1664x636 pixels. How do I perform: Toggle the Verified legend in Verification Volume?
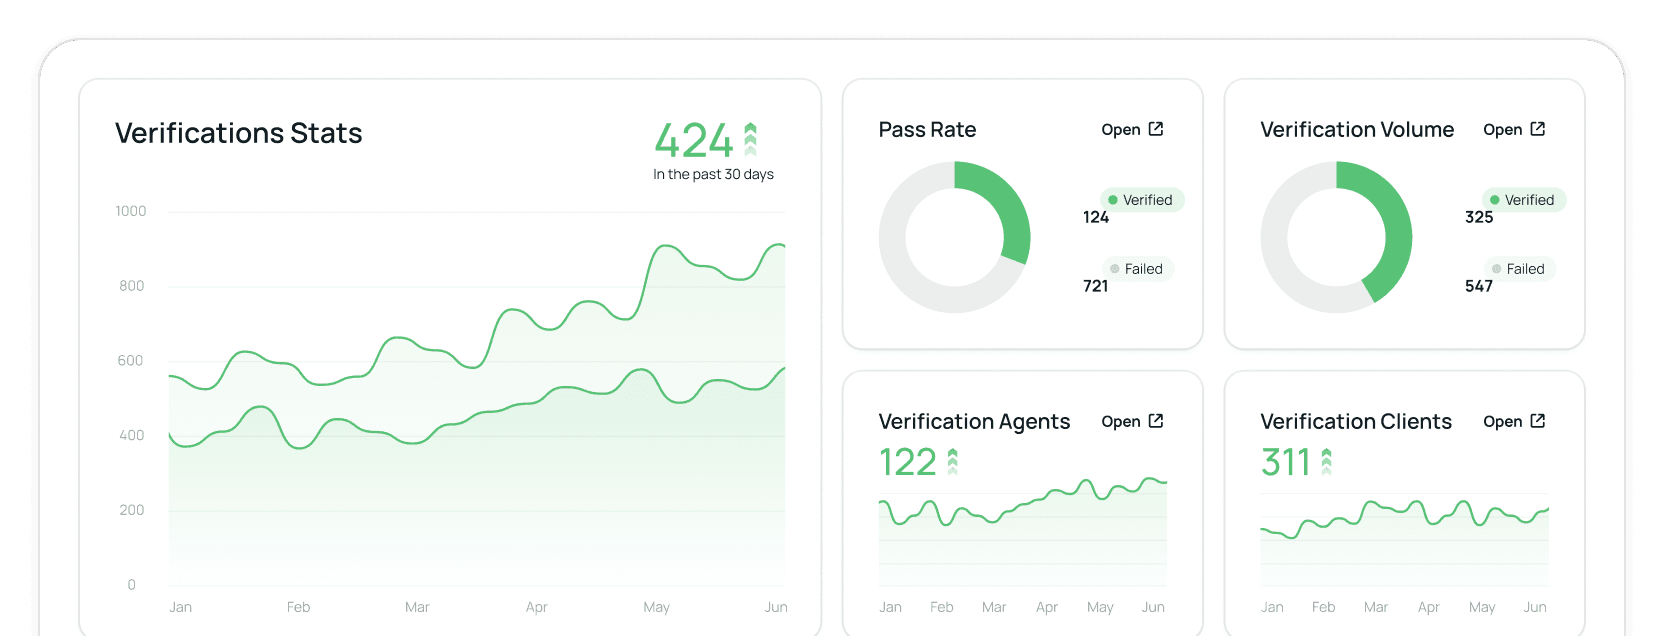(x=1524, y=200)
